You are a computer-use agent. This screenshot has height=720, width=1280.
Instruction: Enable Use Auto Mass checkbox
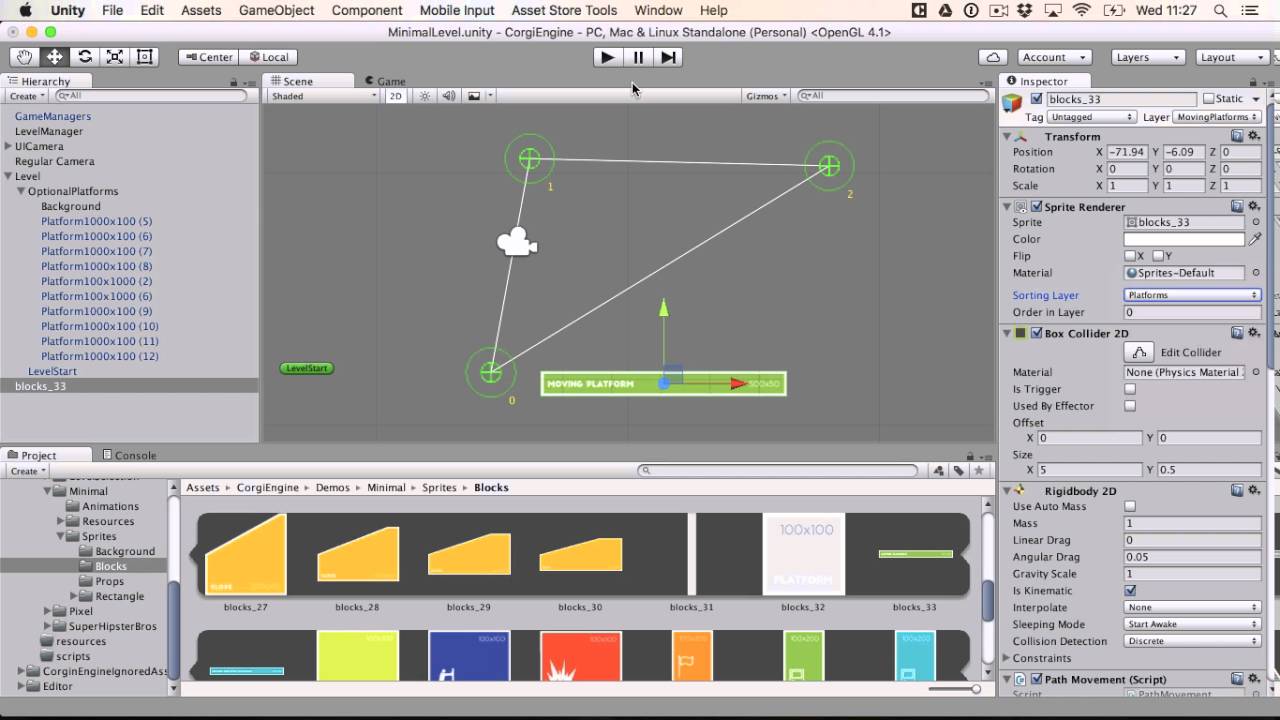1130,506
